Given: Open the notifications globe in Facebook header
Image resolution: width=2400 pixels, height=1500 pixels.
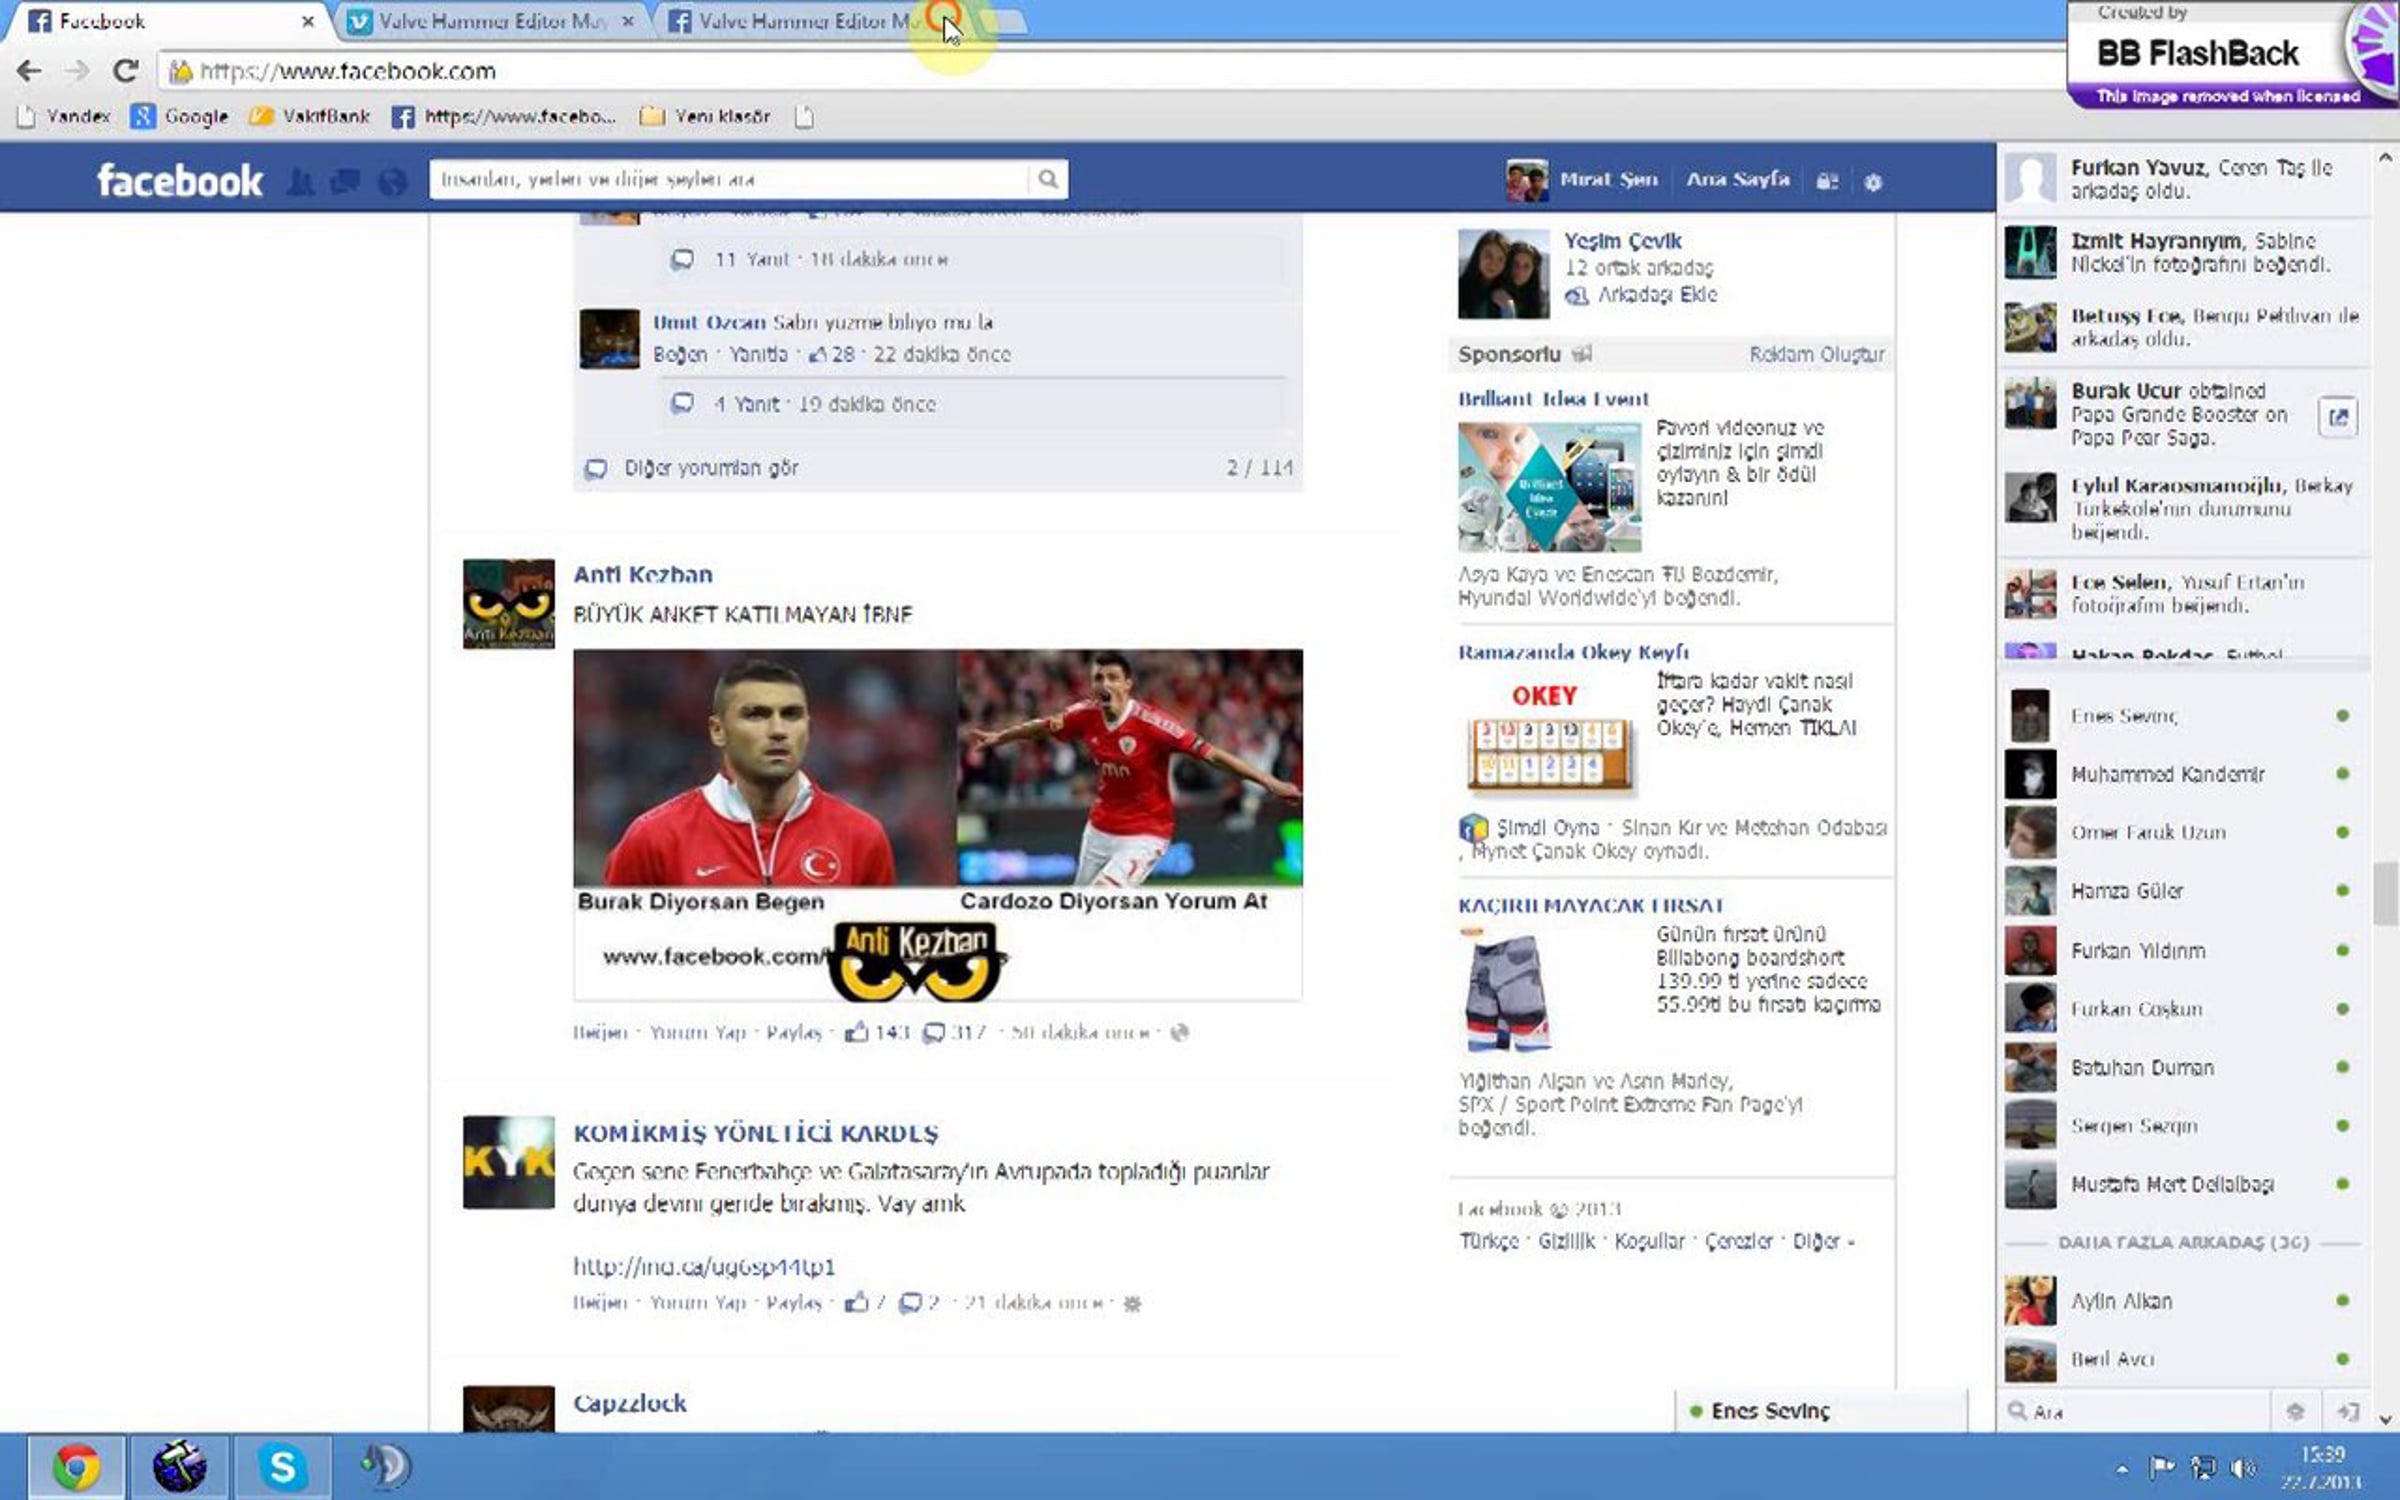Looking at the screenshot, I should coord(392,181).
